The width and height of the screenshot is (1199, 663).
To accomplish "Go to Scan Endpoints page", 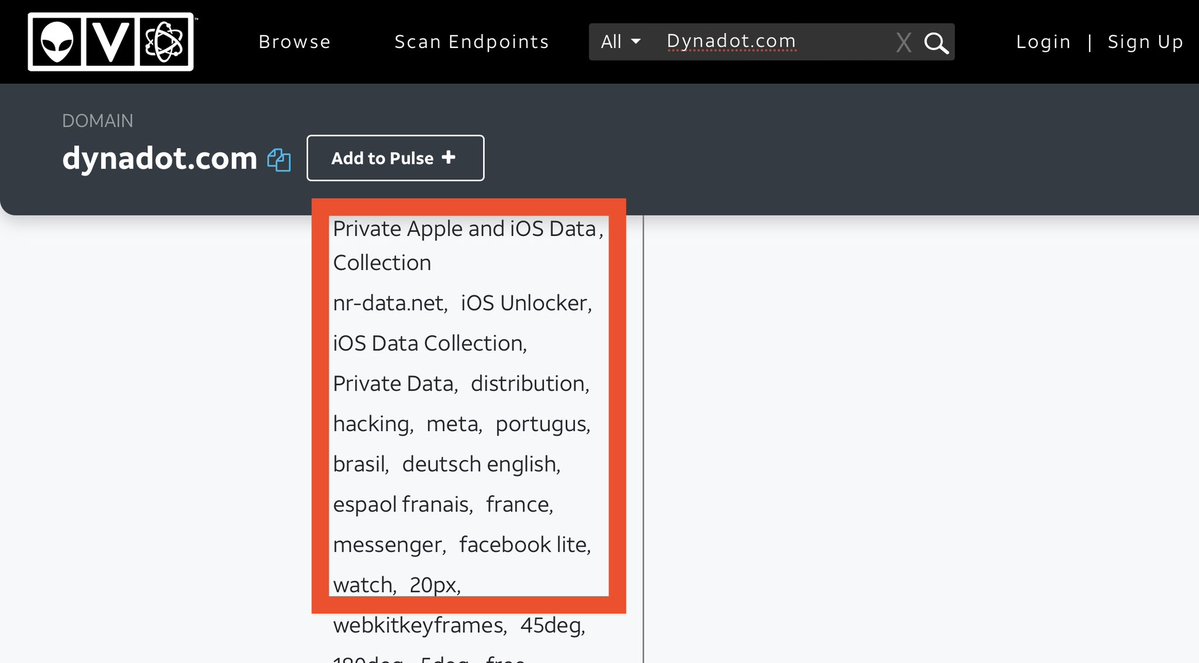I will click(471, 42).
